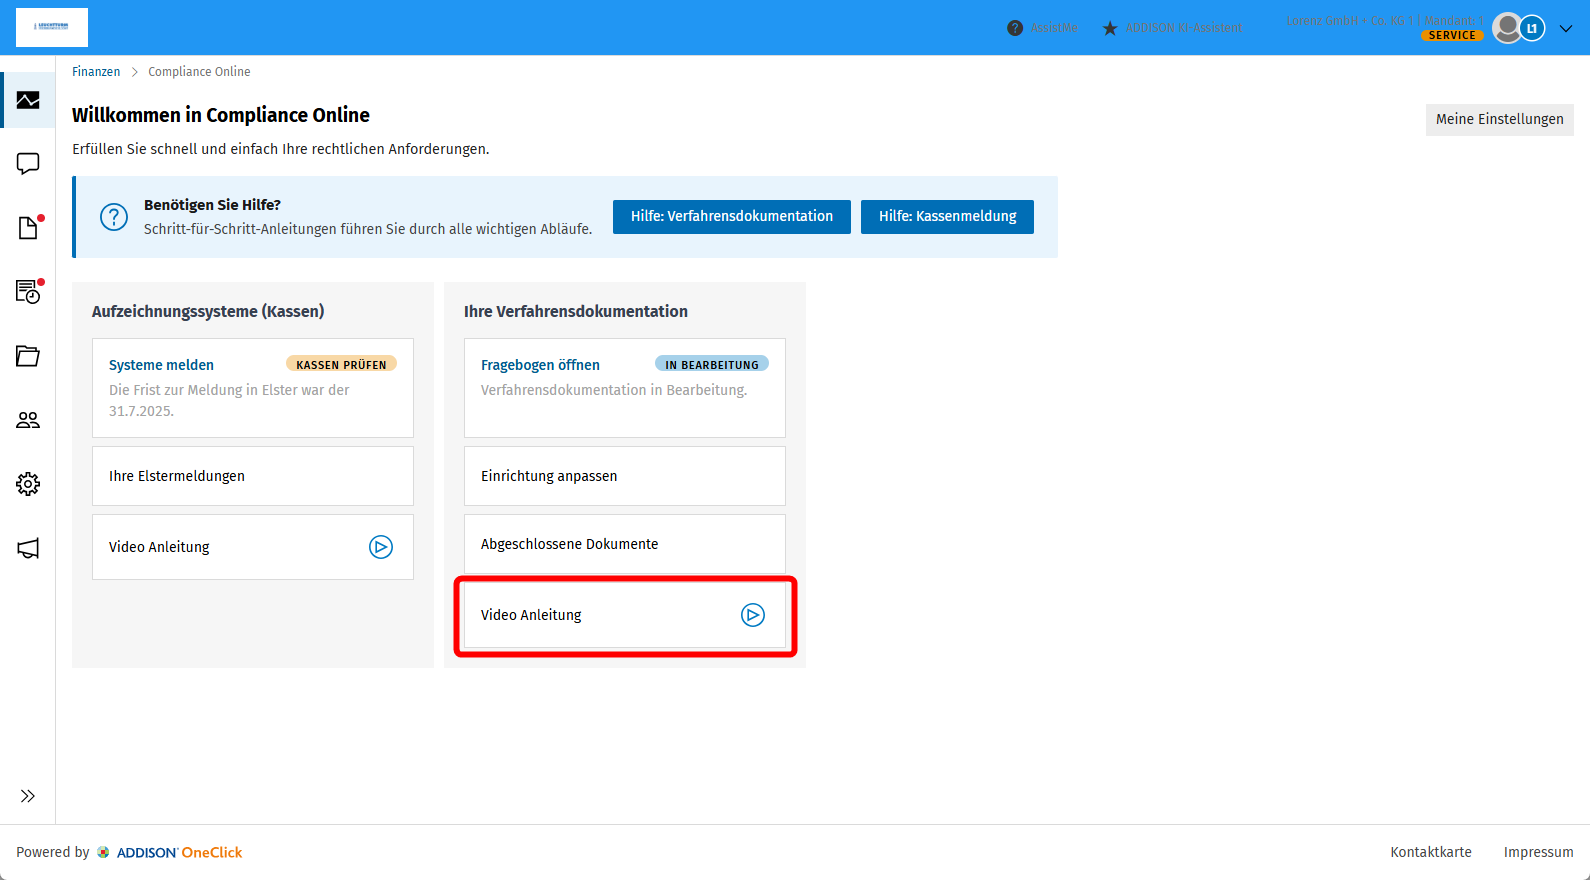Screen dimensions: 1590x880
Task: Click Compliance Online breadcrumb
Action: coord(199,72)
